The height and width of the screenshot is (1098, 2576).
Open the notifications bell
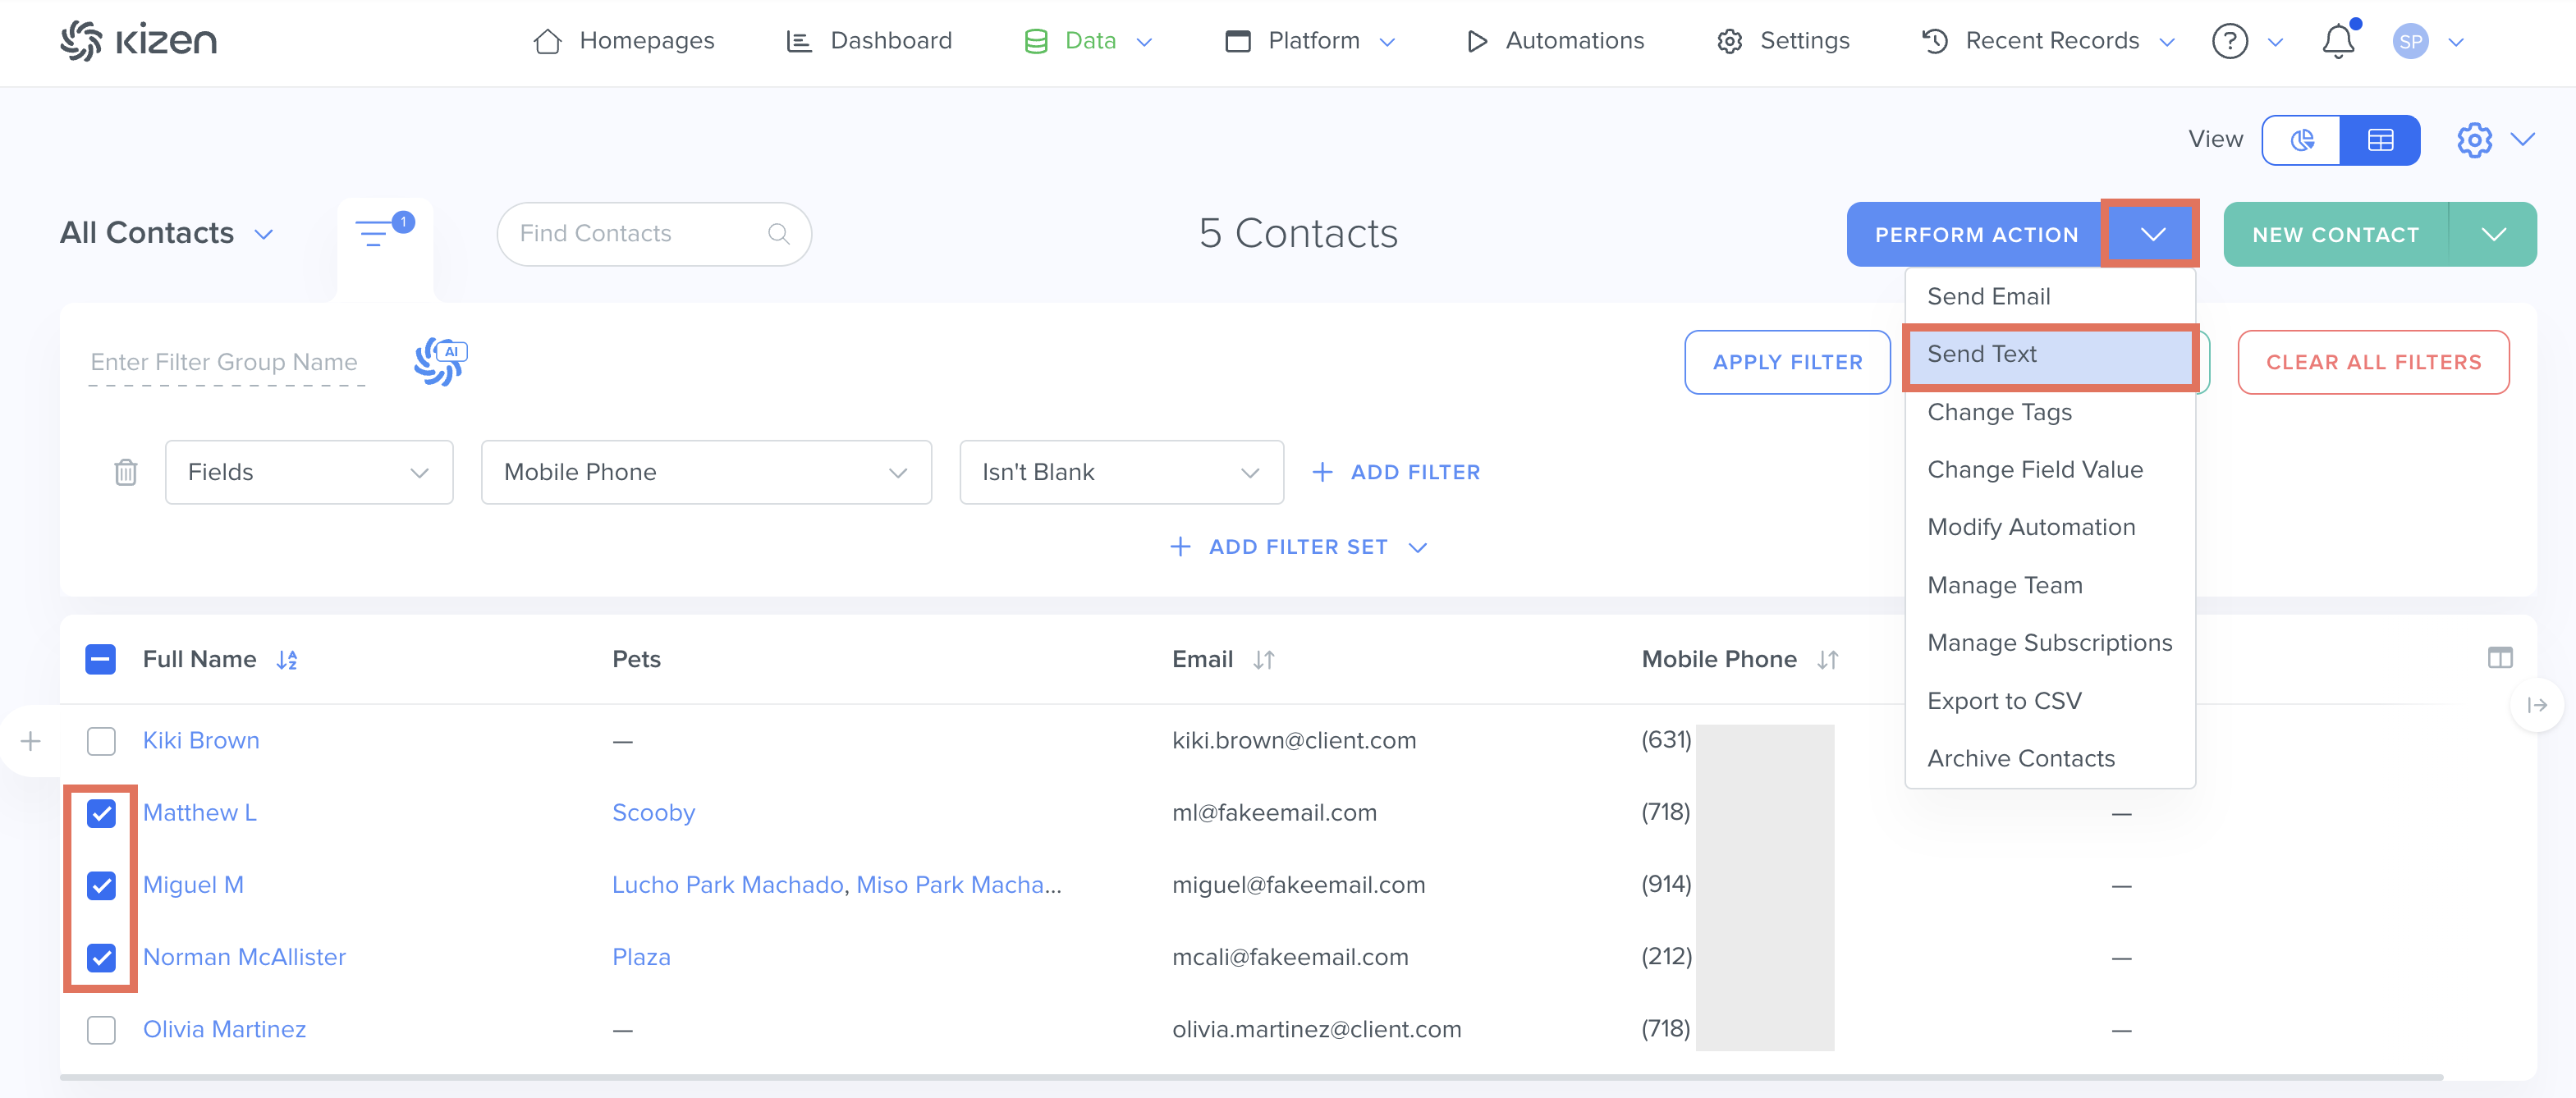point(2337,41)
